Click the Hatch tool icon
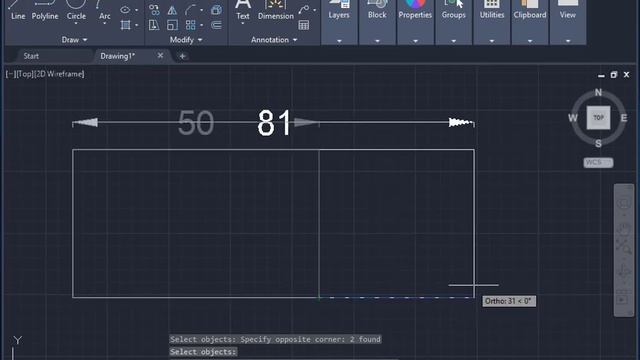The width and height of the screenshot is (640, 360). pyautogui.click(x=125, y=25)
